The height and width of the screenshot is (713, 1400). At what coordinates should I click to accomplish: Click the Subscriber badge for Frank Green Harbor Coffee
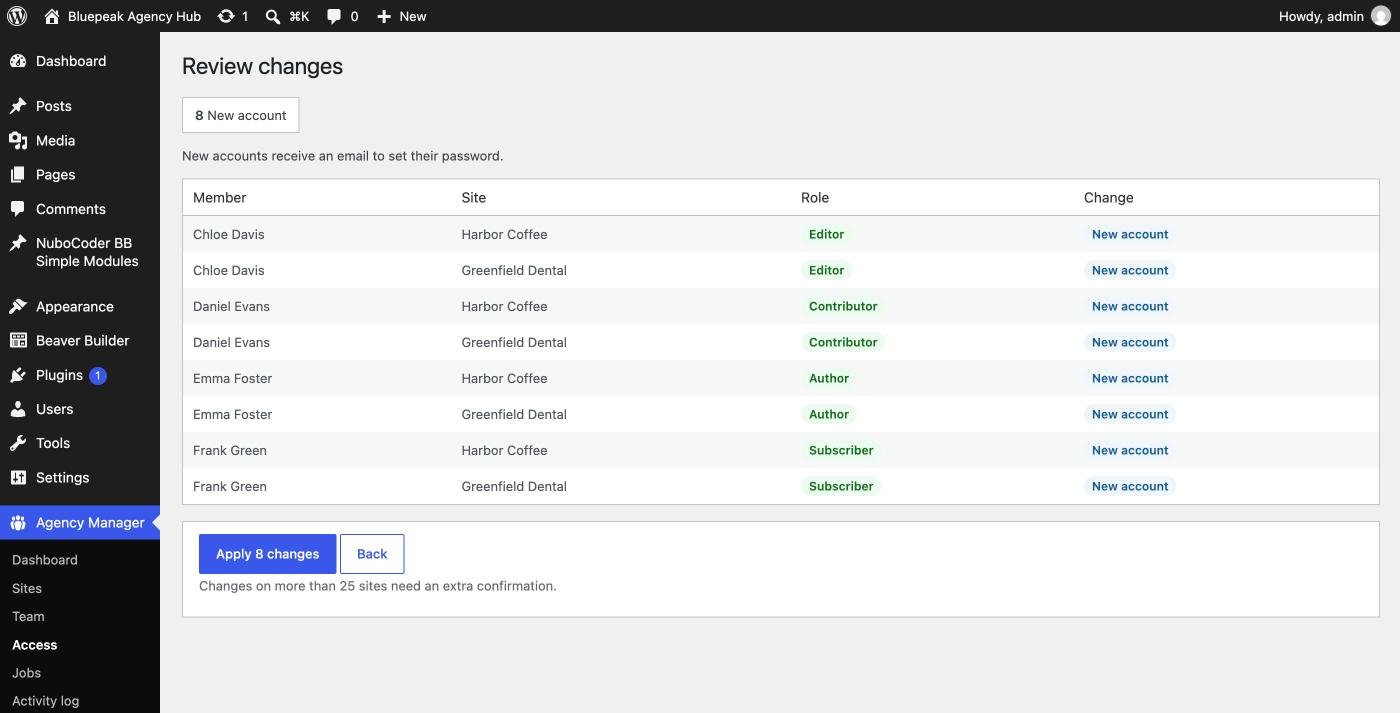(x=841, y=450)
